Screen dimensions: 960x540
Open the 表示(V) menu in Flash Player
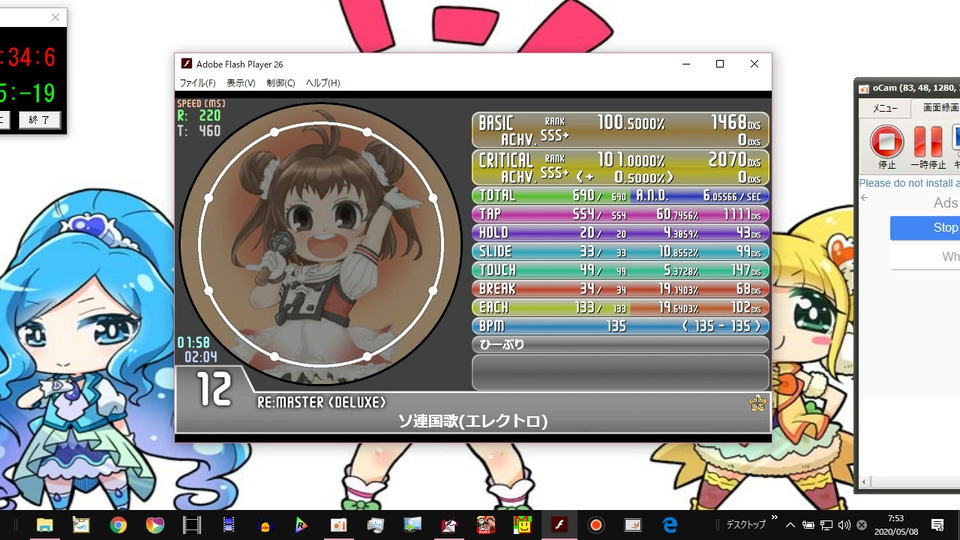[241, 83]
